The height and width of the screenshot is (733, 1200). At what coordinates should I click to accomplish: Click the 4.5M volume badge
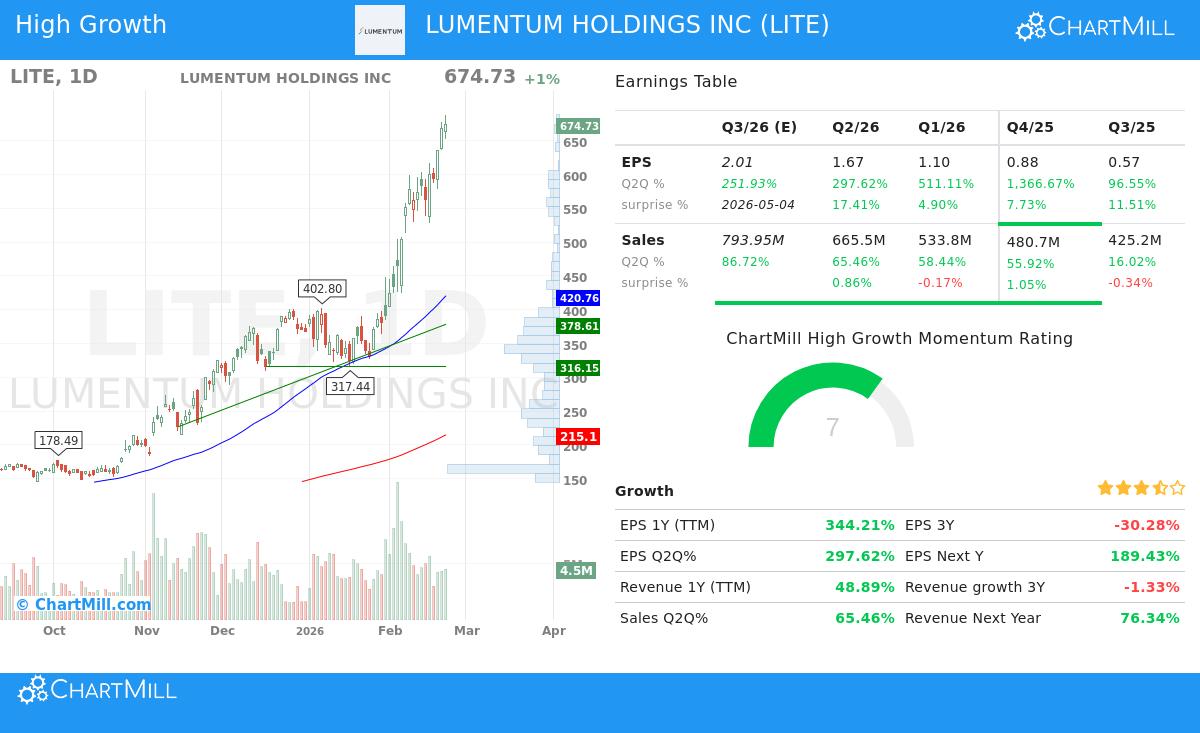pos(576,572)
